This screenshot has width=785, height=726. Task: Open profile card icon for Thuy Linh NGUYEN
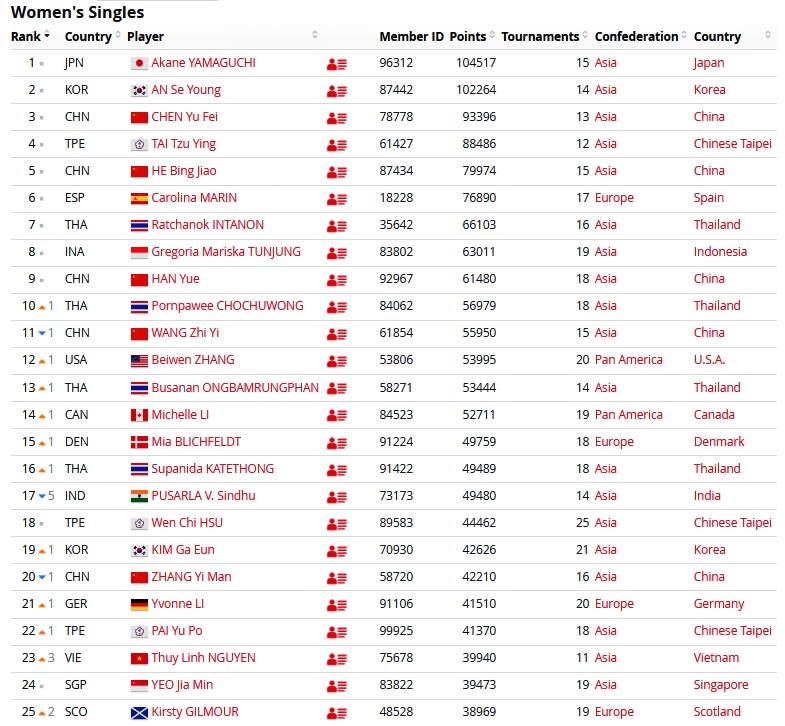(336, 659)
